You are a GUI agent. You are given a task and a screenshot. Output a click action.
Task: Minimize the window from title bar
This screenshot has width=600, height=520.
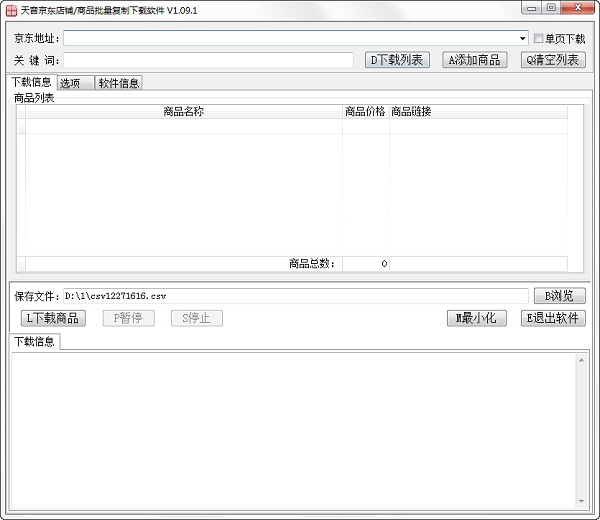(532, 8)
